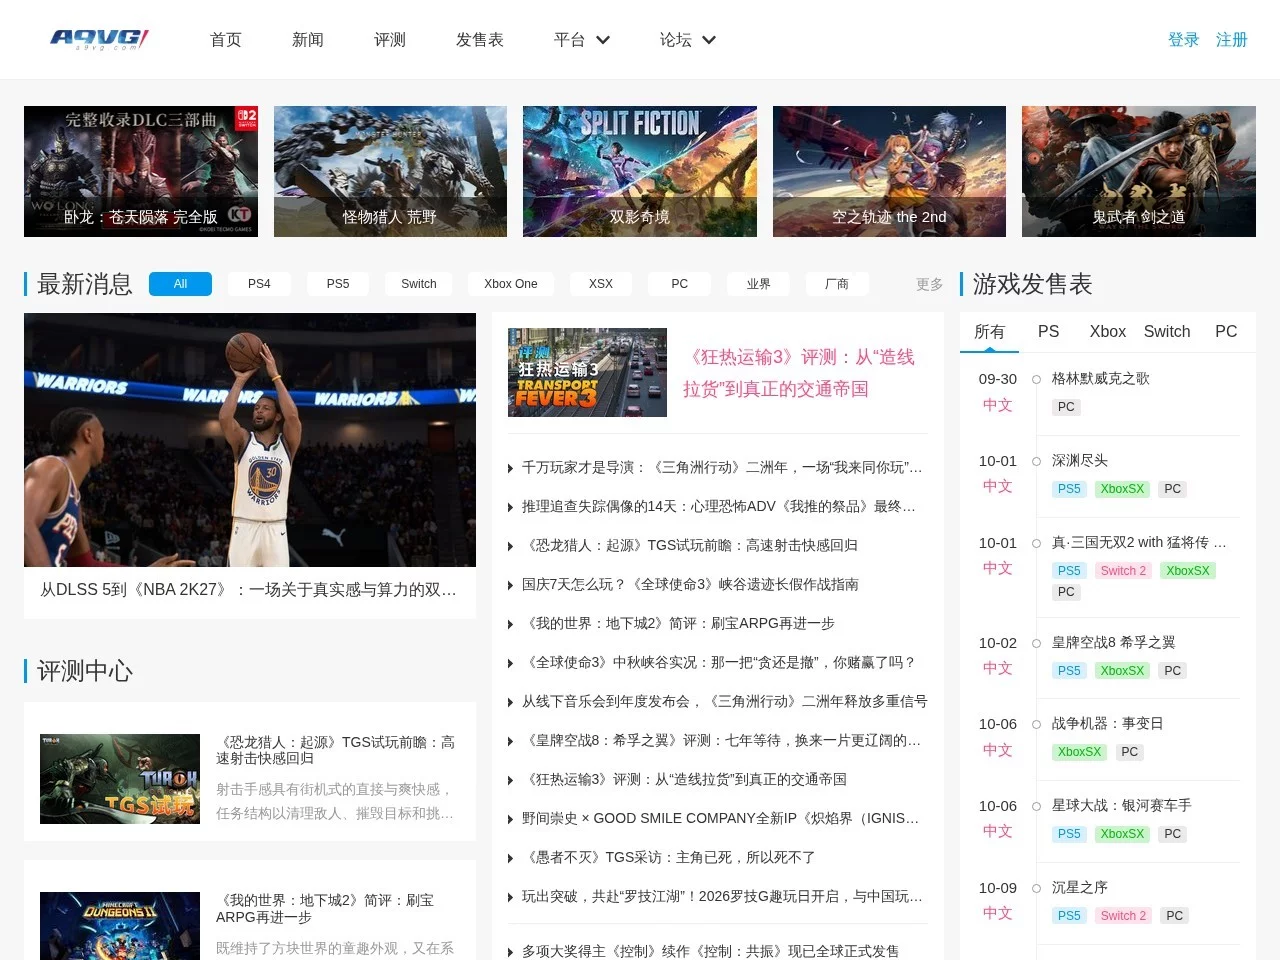Open the Transport Fever 3 review thumbnail
1280x960 pixels.
587,372
